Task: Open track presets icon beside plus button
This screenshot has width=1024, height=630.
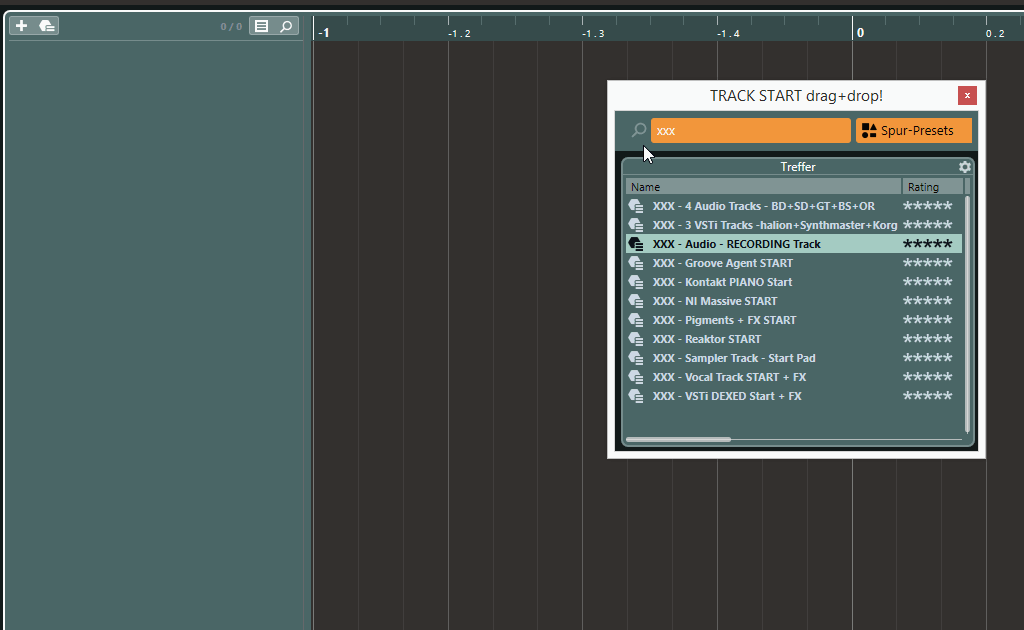Action: (46, 26)
